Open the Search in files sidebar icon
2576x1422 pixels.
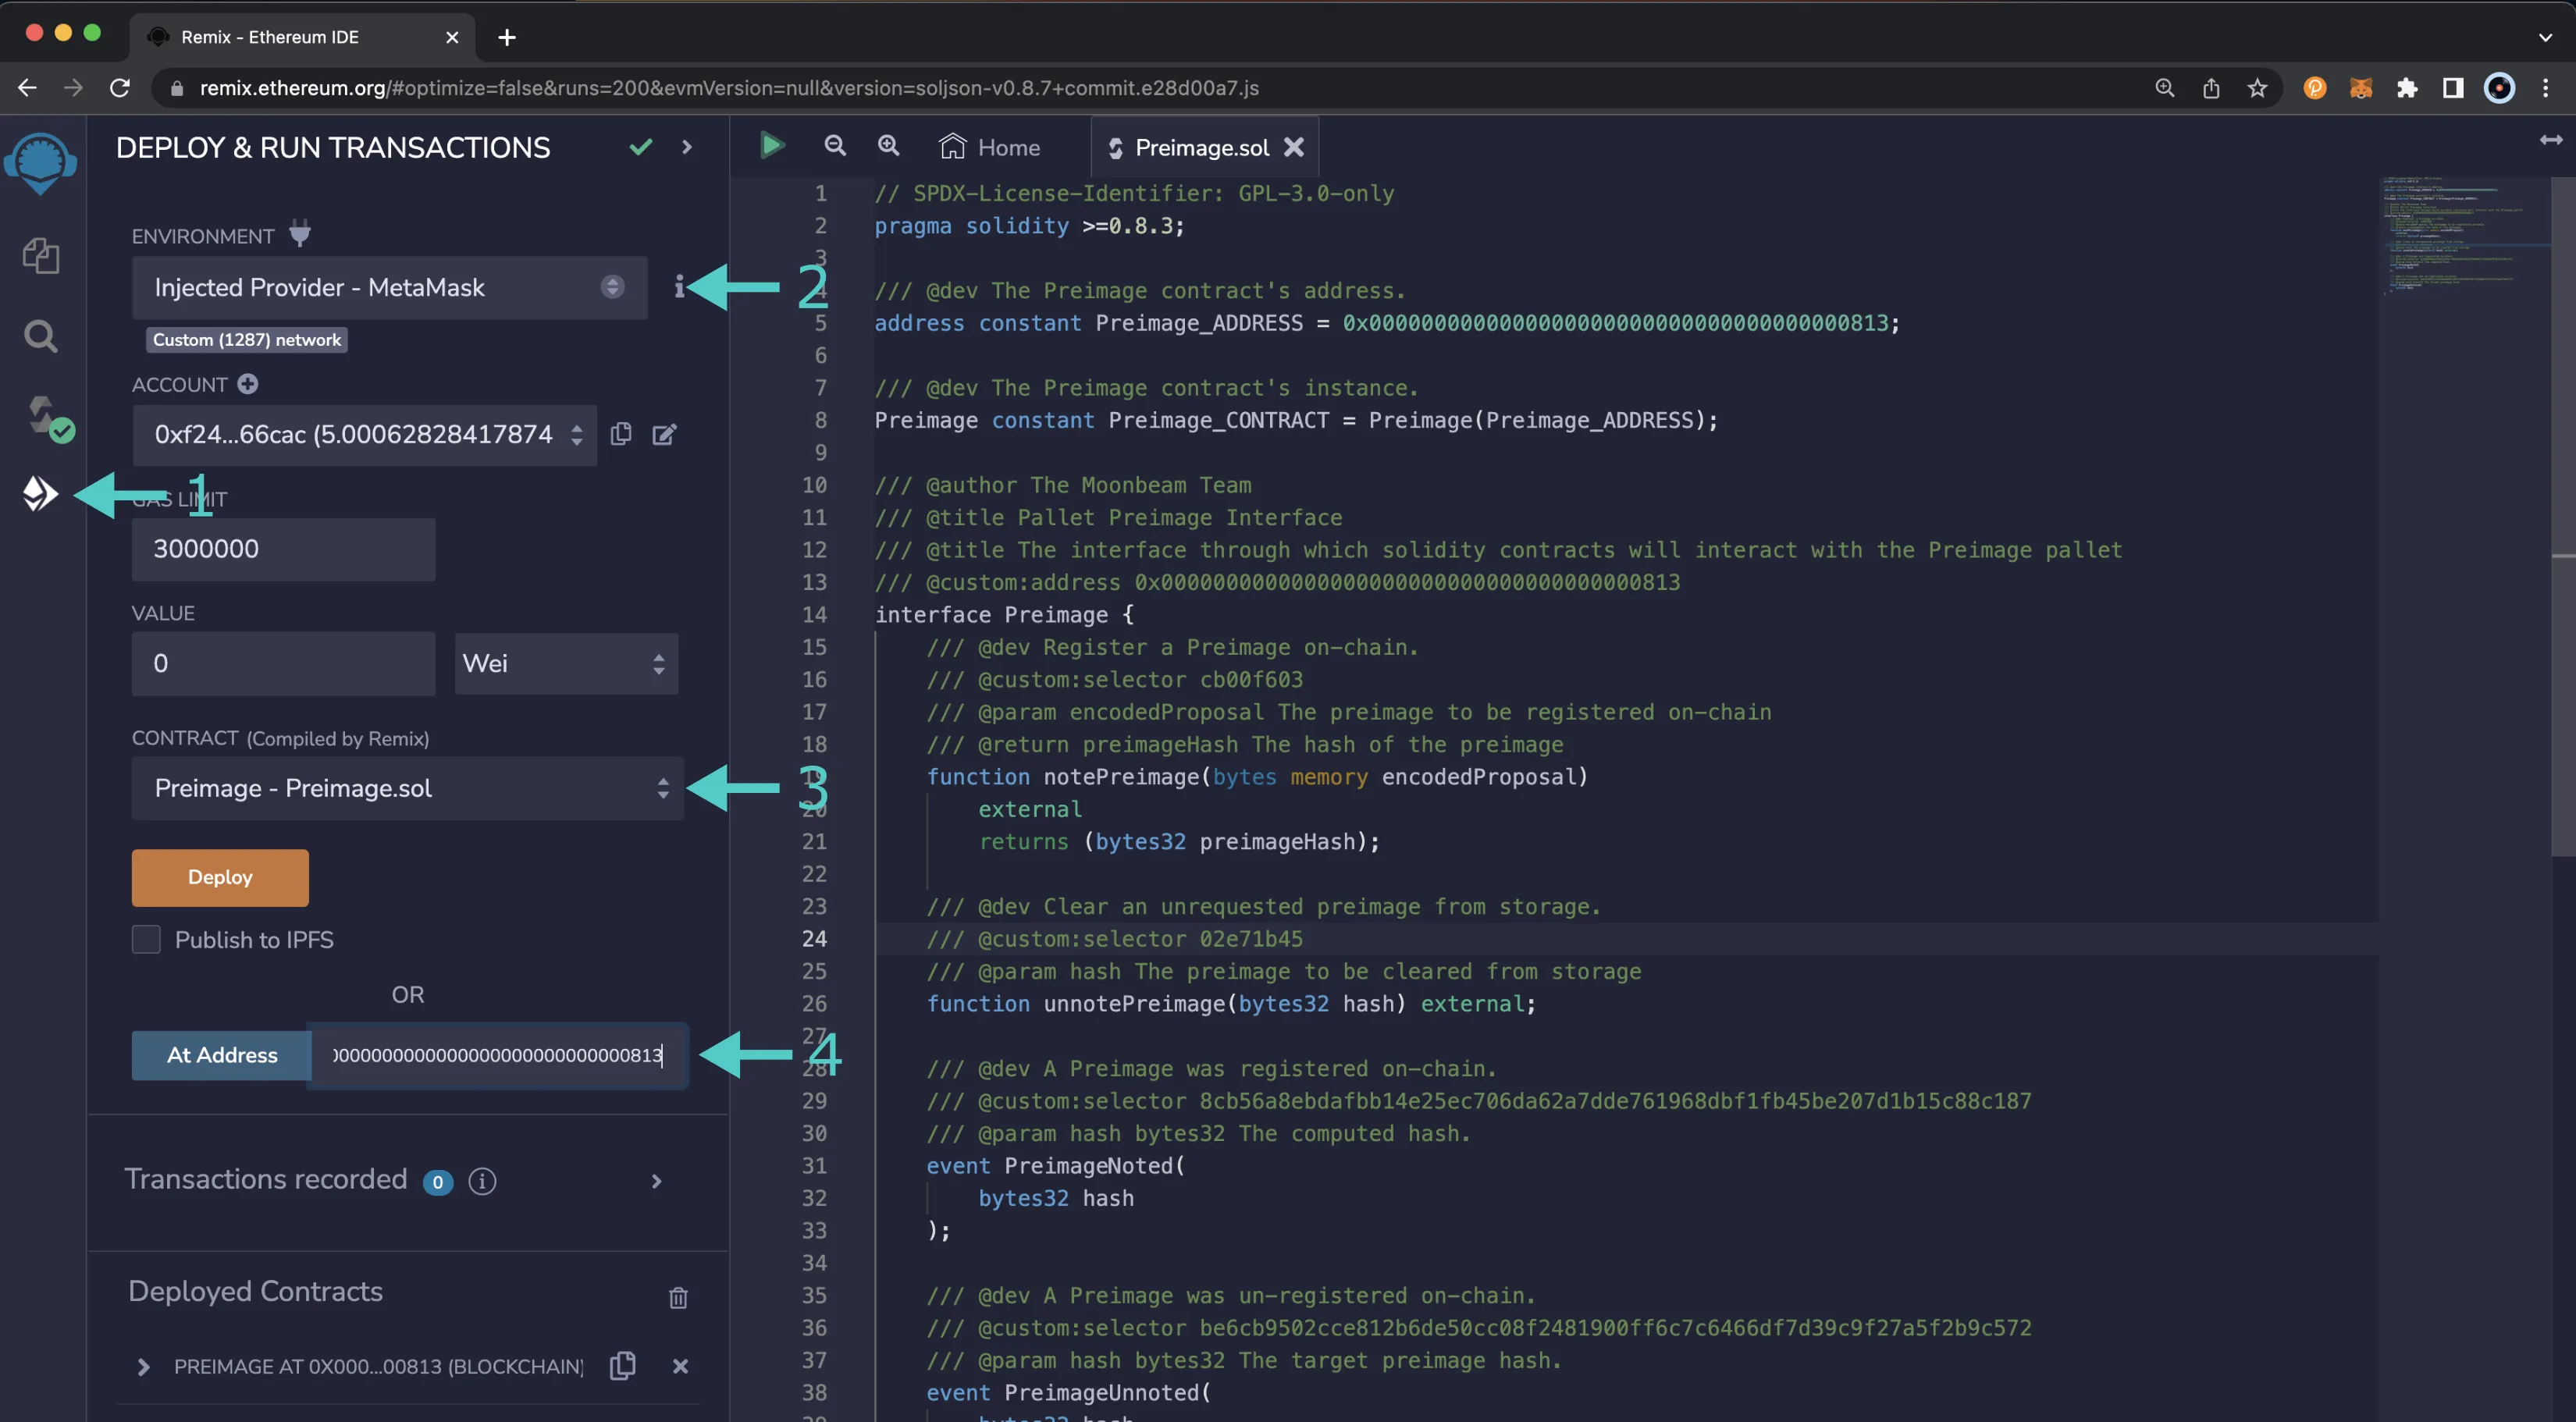[40, 336]
